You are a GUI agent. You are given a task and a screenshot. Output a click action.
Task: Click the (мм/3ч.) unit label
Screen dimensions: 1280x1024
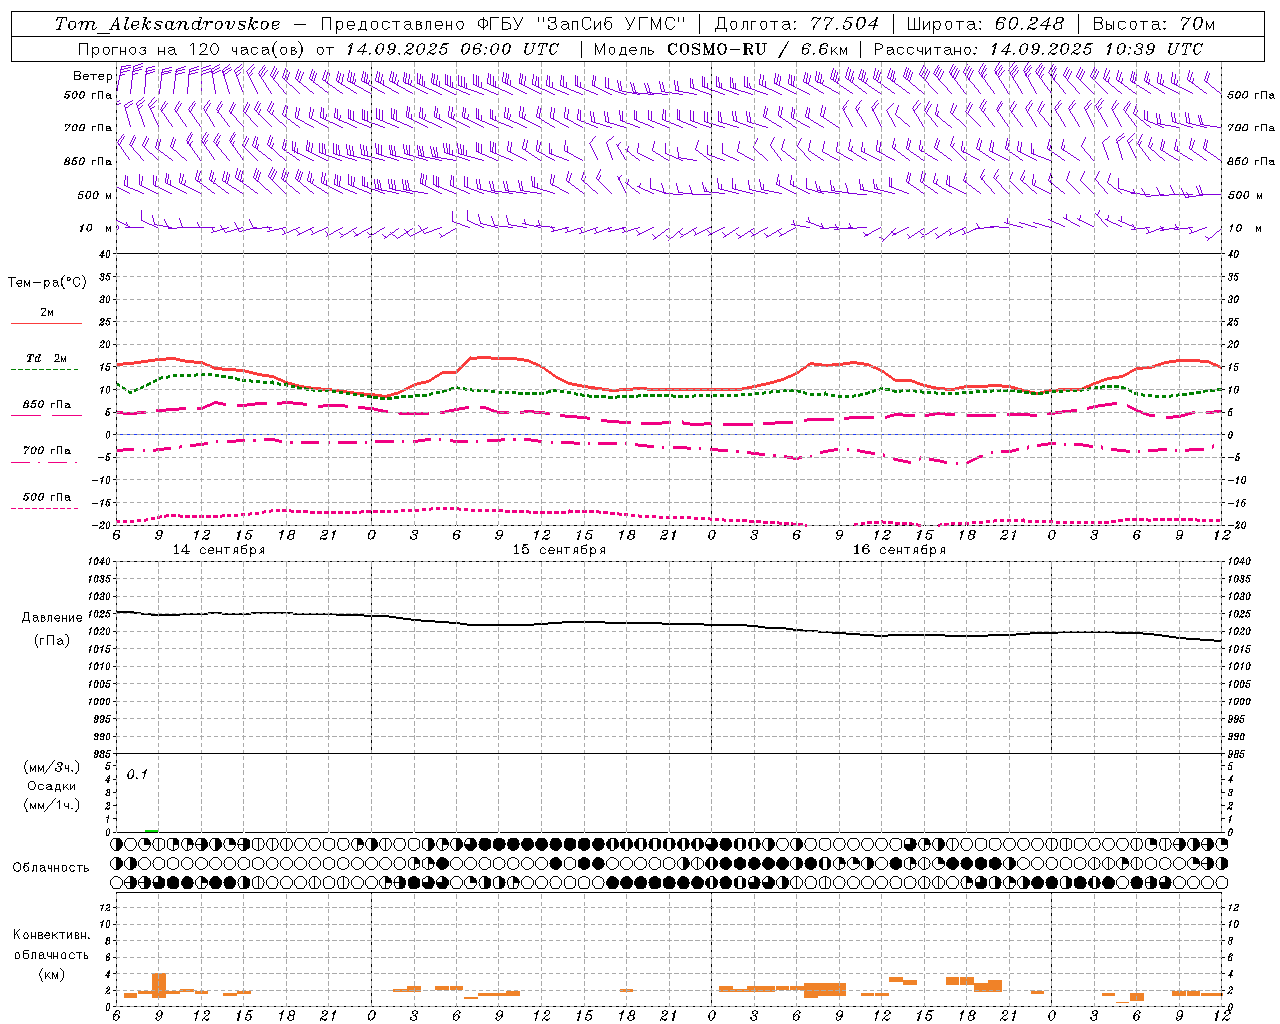point(52,768)
